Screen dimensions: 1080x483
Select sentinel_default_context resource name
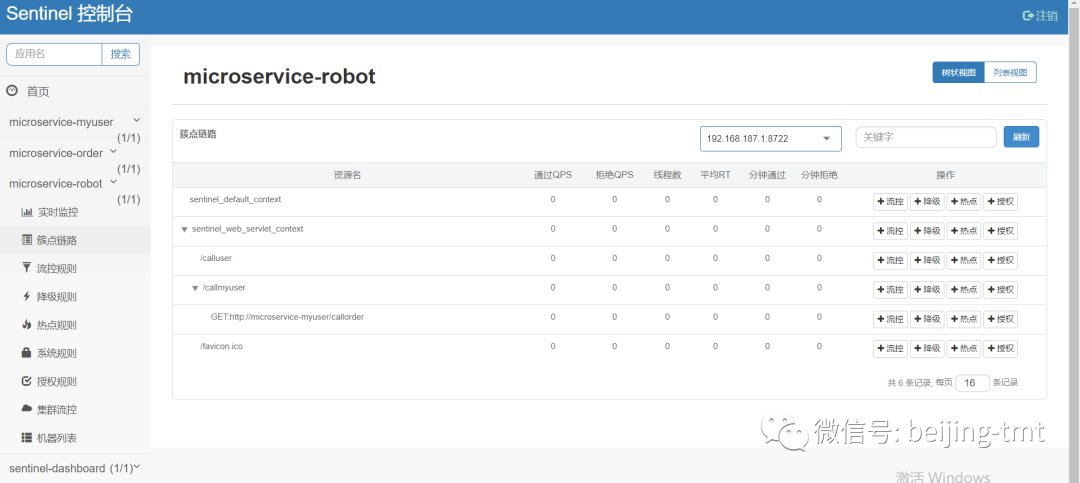click(235, 199)
